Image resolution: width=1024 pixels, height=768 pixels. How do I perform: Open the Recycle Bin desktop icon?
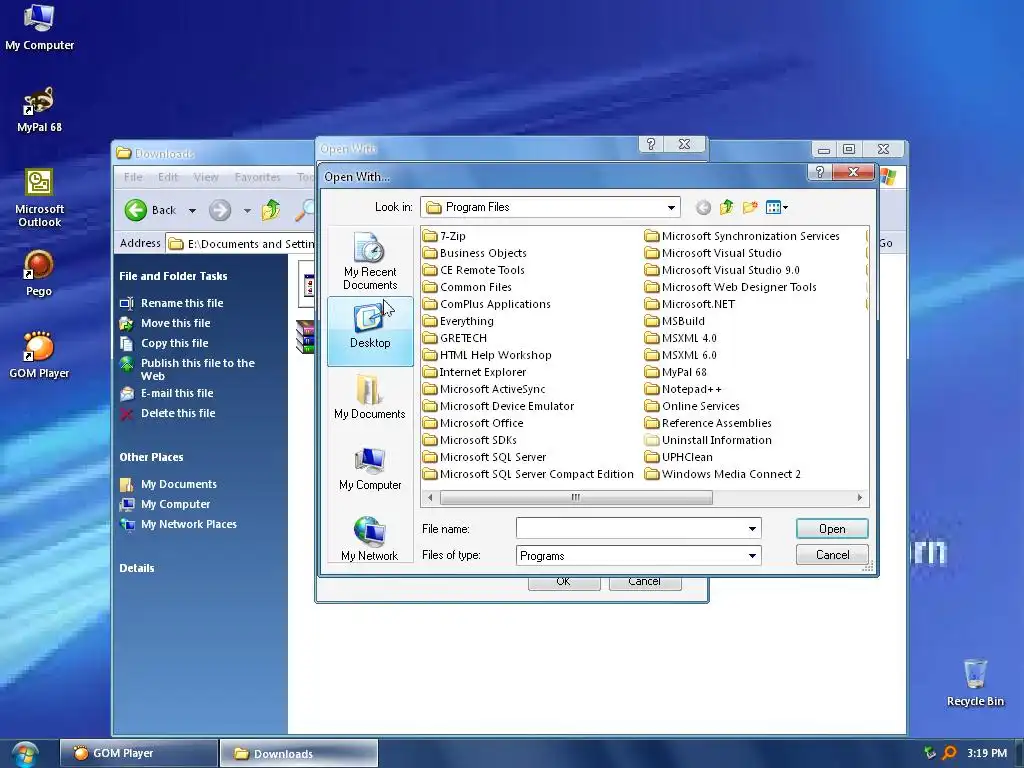(x=975, y=682)
